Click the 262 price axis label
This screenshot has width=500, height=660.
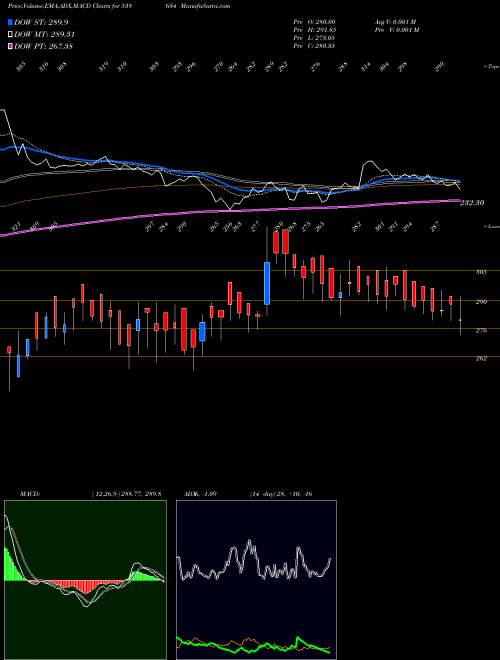(x=481, y=359)
